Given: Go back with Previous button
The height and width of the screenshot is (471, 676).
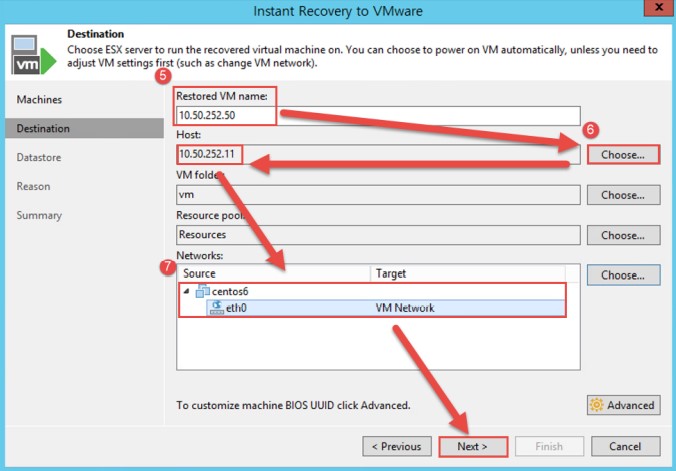Looking at the screenshot, I should point(397,446).
